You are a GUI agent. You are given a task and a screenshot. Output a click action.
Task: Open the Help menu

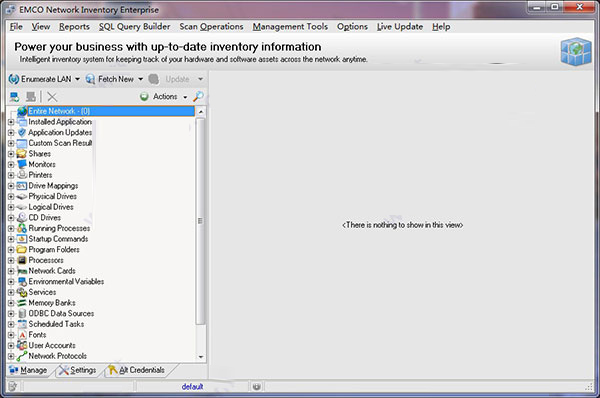pos(441,26)
